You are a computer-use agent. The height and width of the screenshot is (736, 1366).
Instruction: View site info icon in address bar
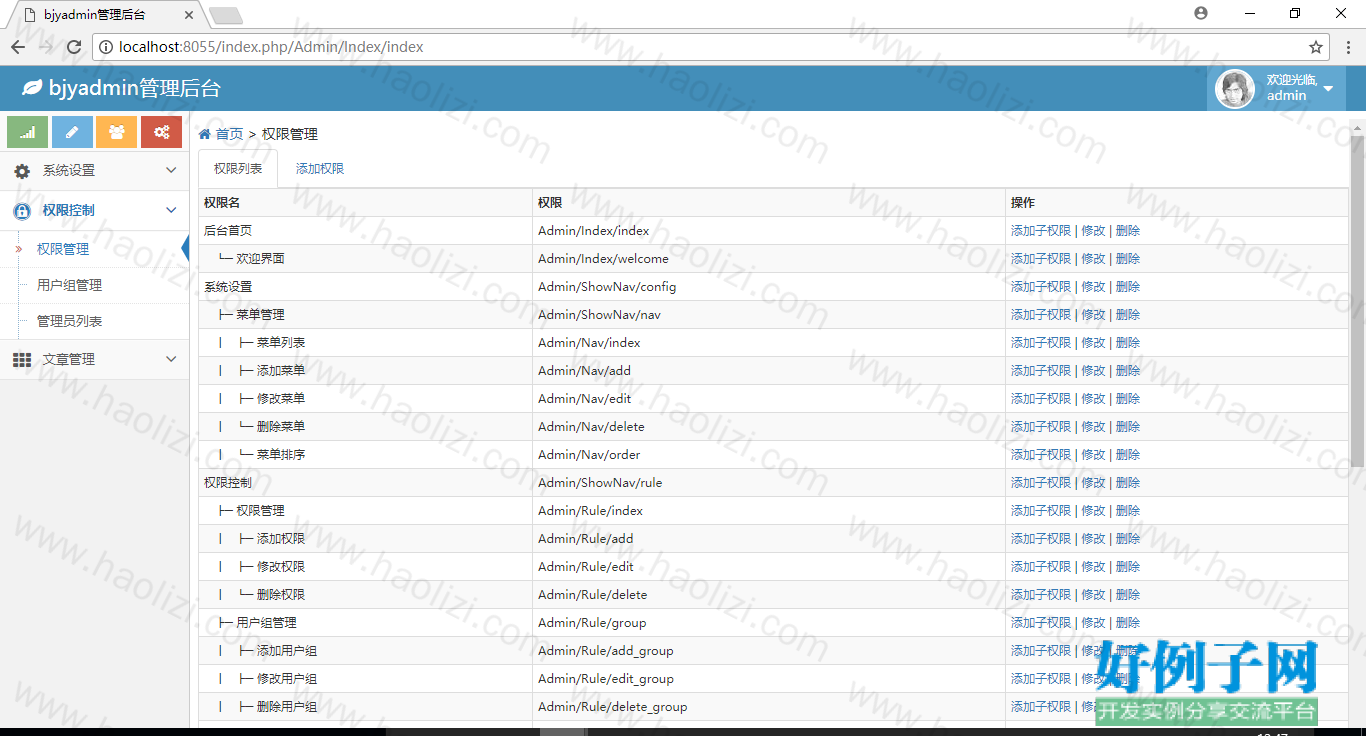click(105, 47)
